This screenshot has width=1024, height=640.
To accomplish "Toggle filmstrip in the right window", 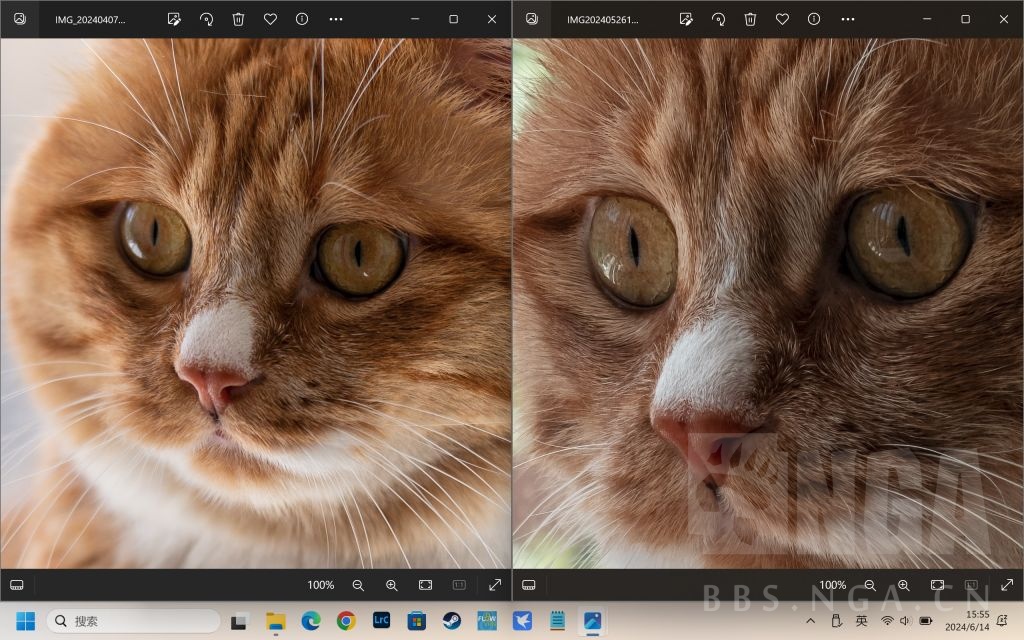I will point(529,585).
